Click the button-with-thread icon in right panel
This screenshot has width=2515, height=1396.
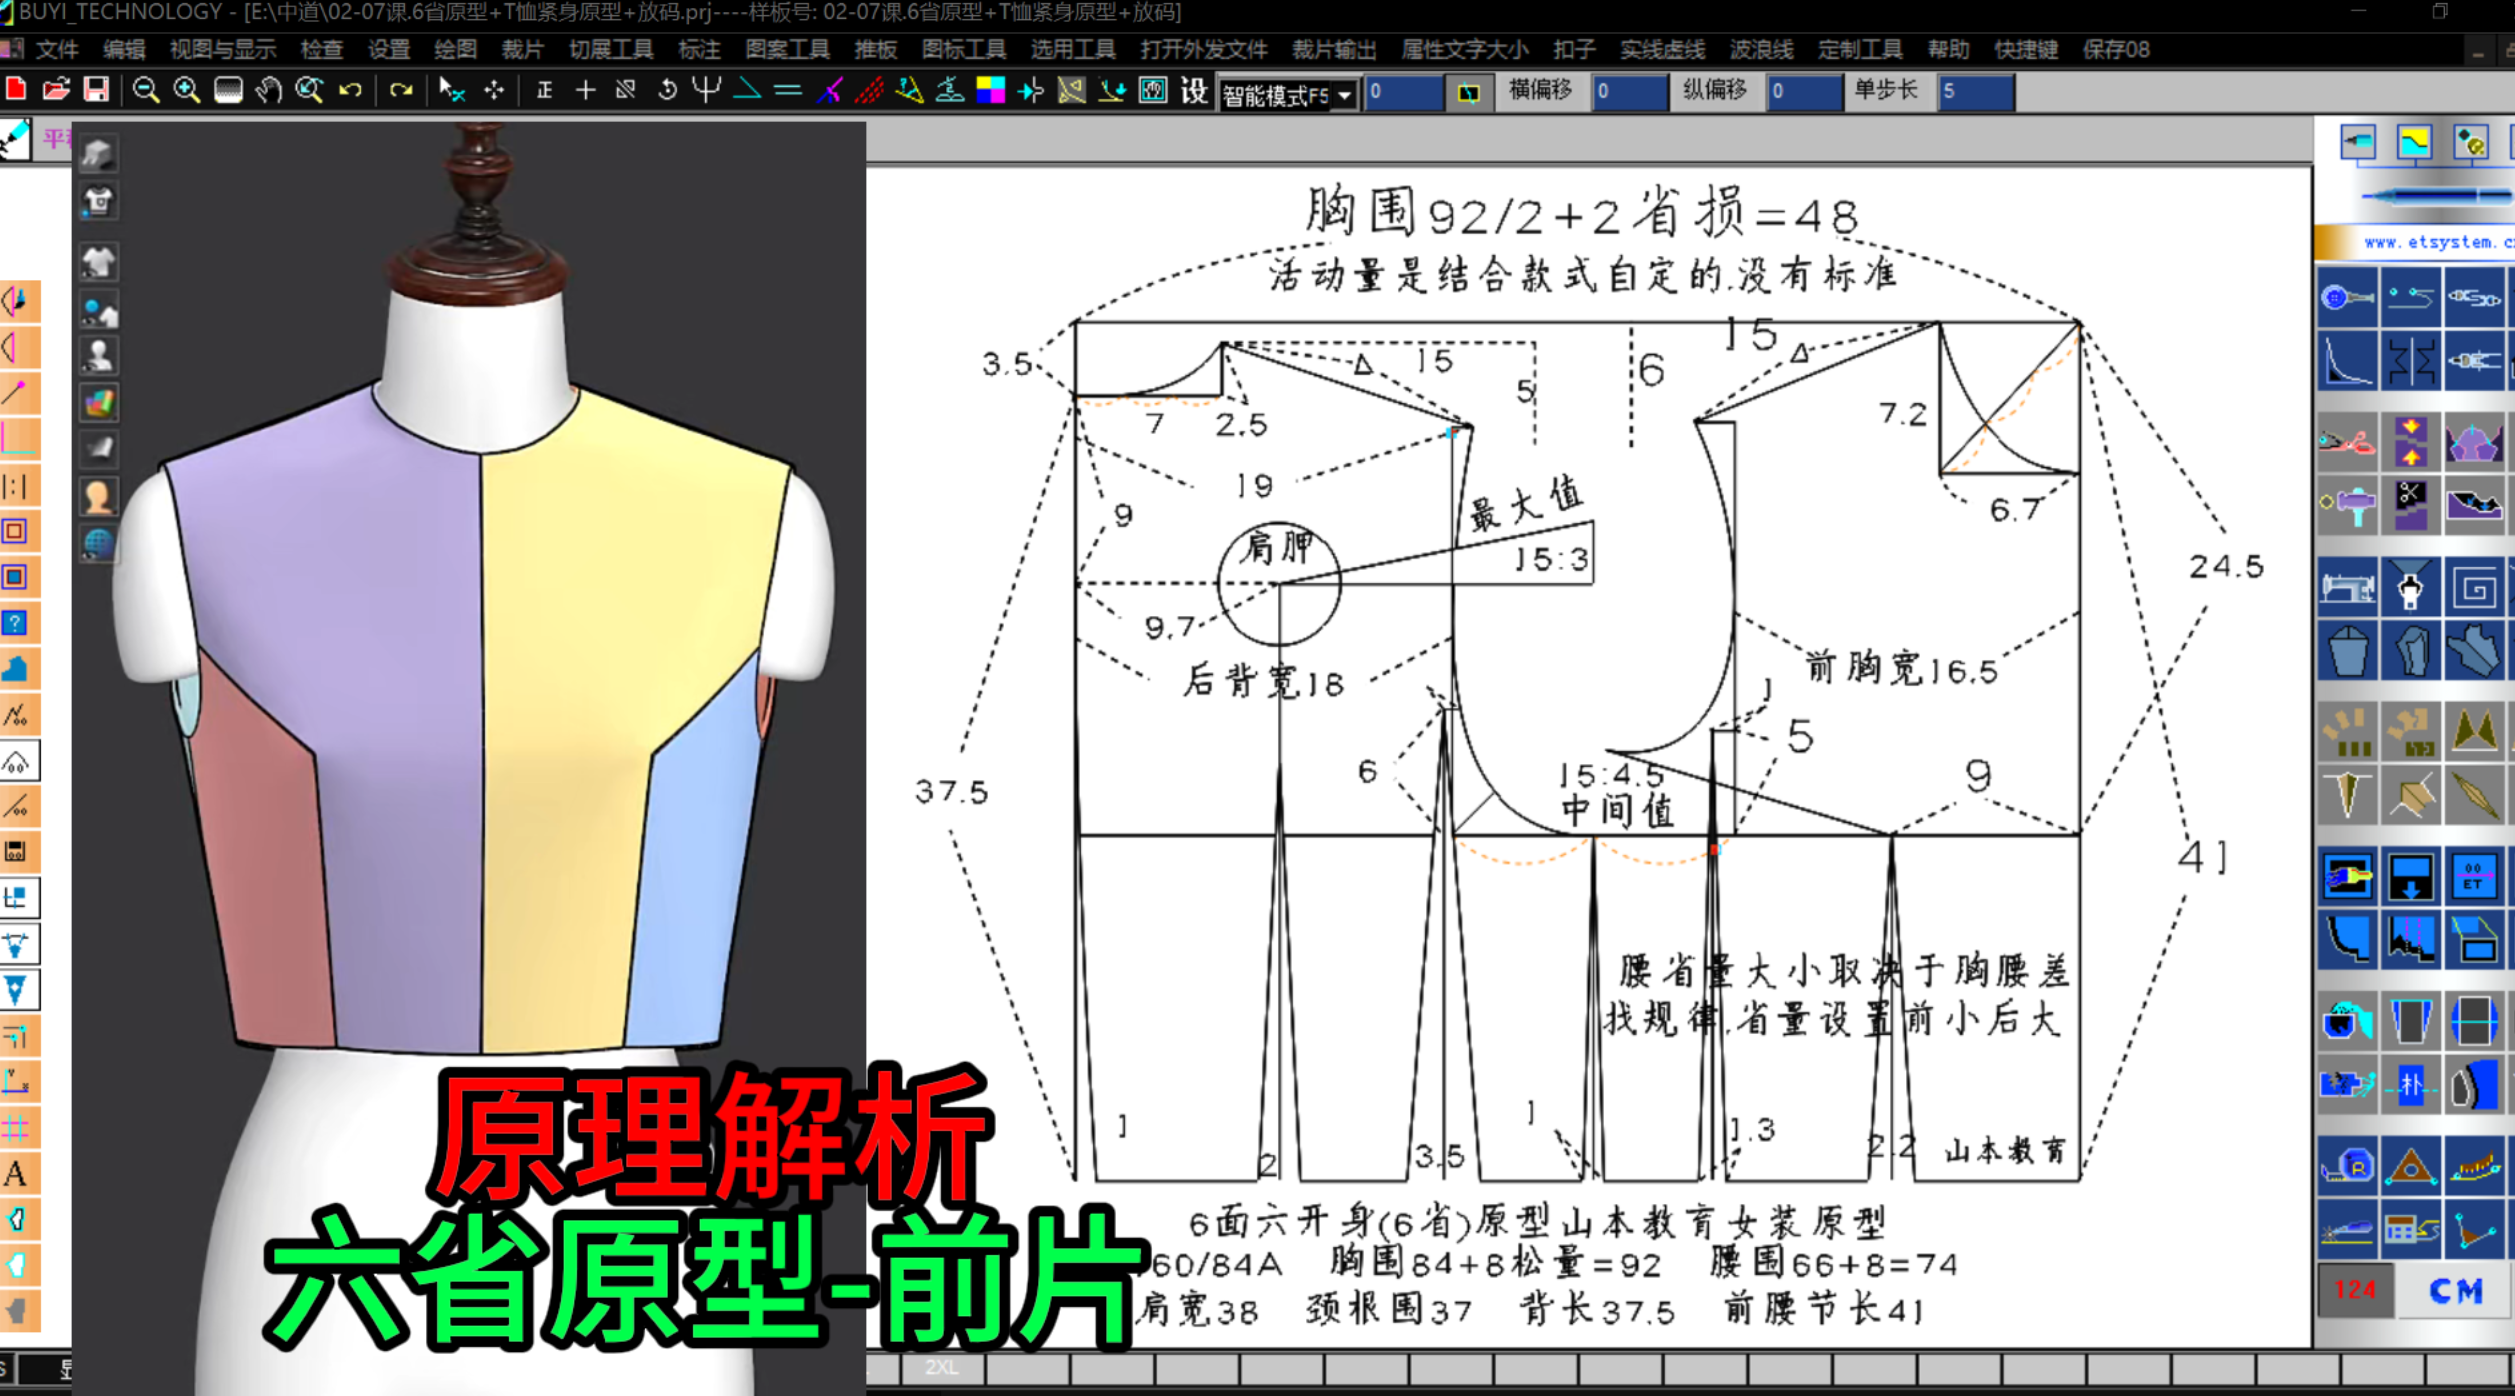2346,297
